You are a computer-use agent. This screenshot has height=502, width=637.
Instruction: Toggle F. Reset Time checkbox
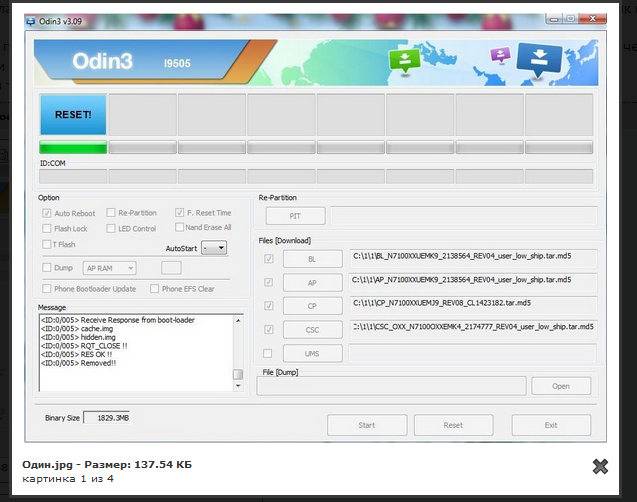coord(180,212)
